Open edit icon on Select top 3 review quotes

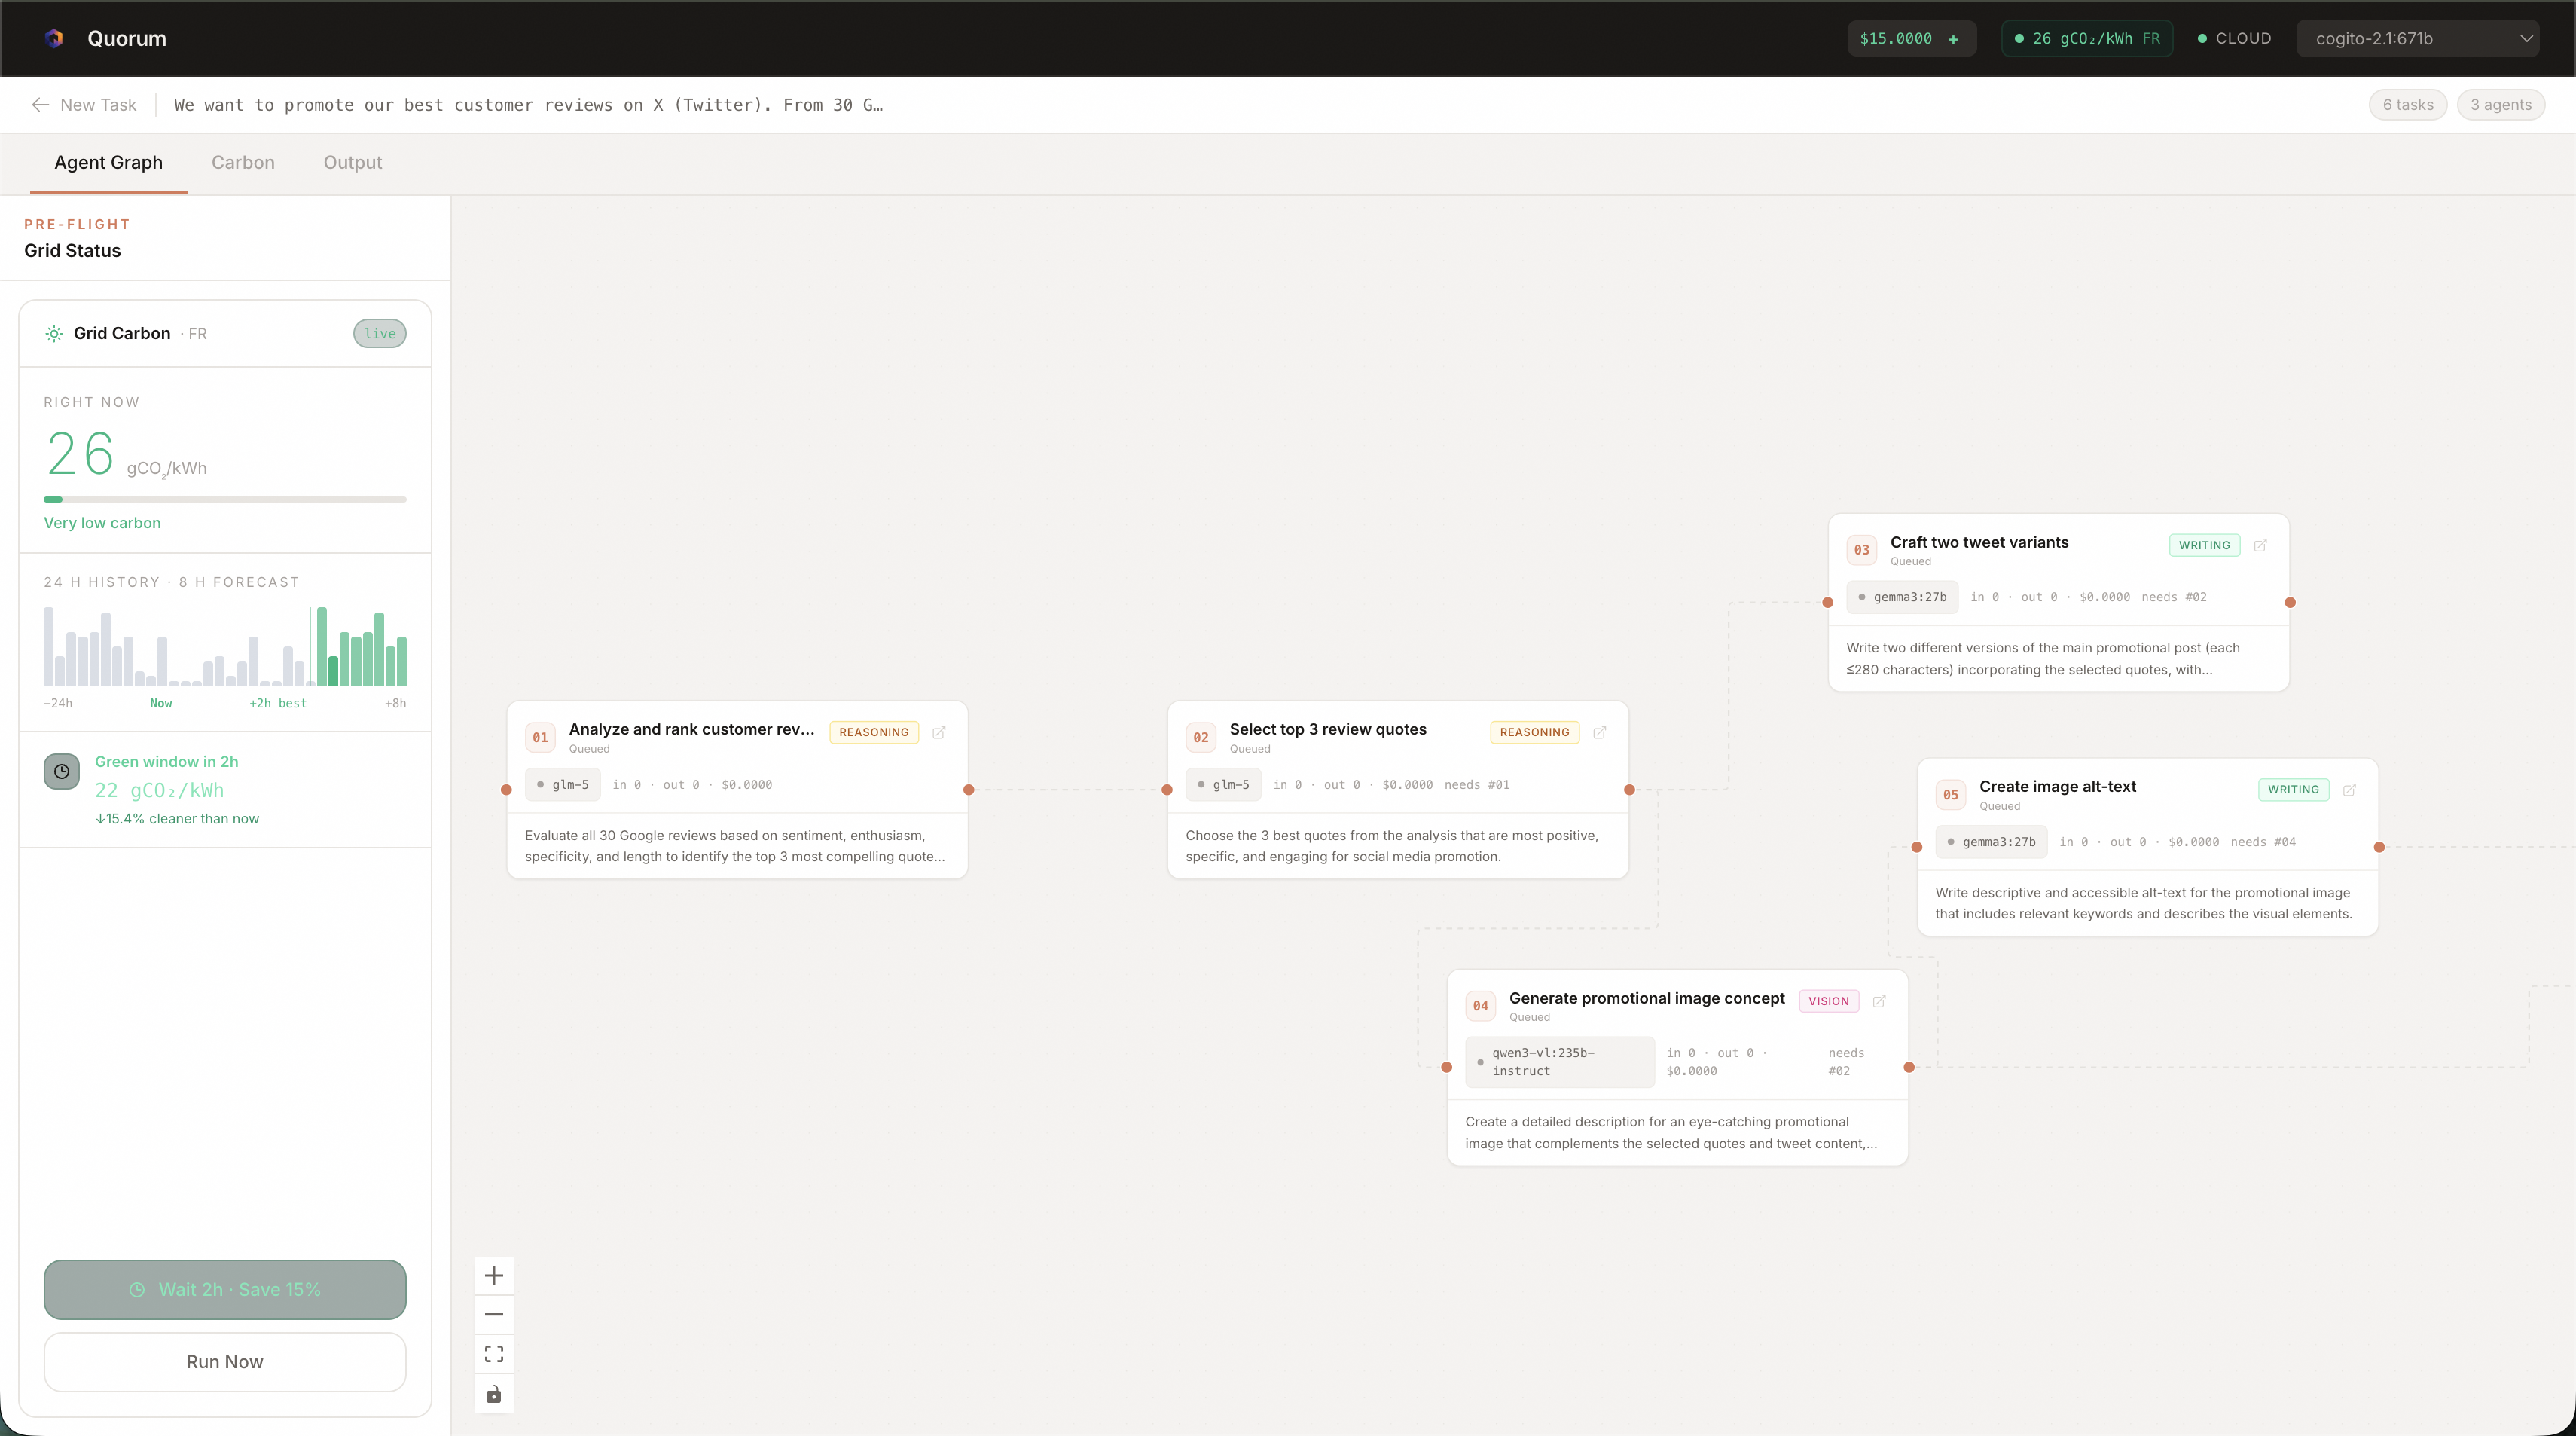click(1599, 732)
